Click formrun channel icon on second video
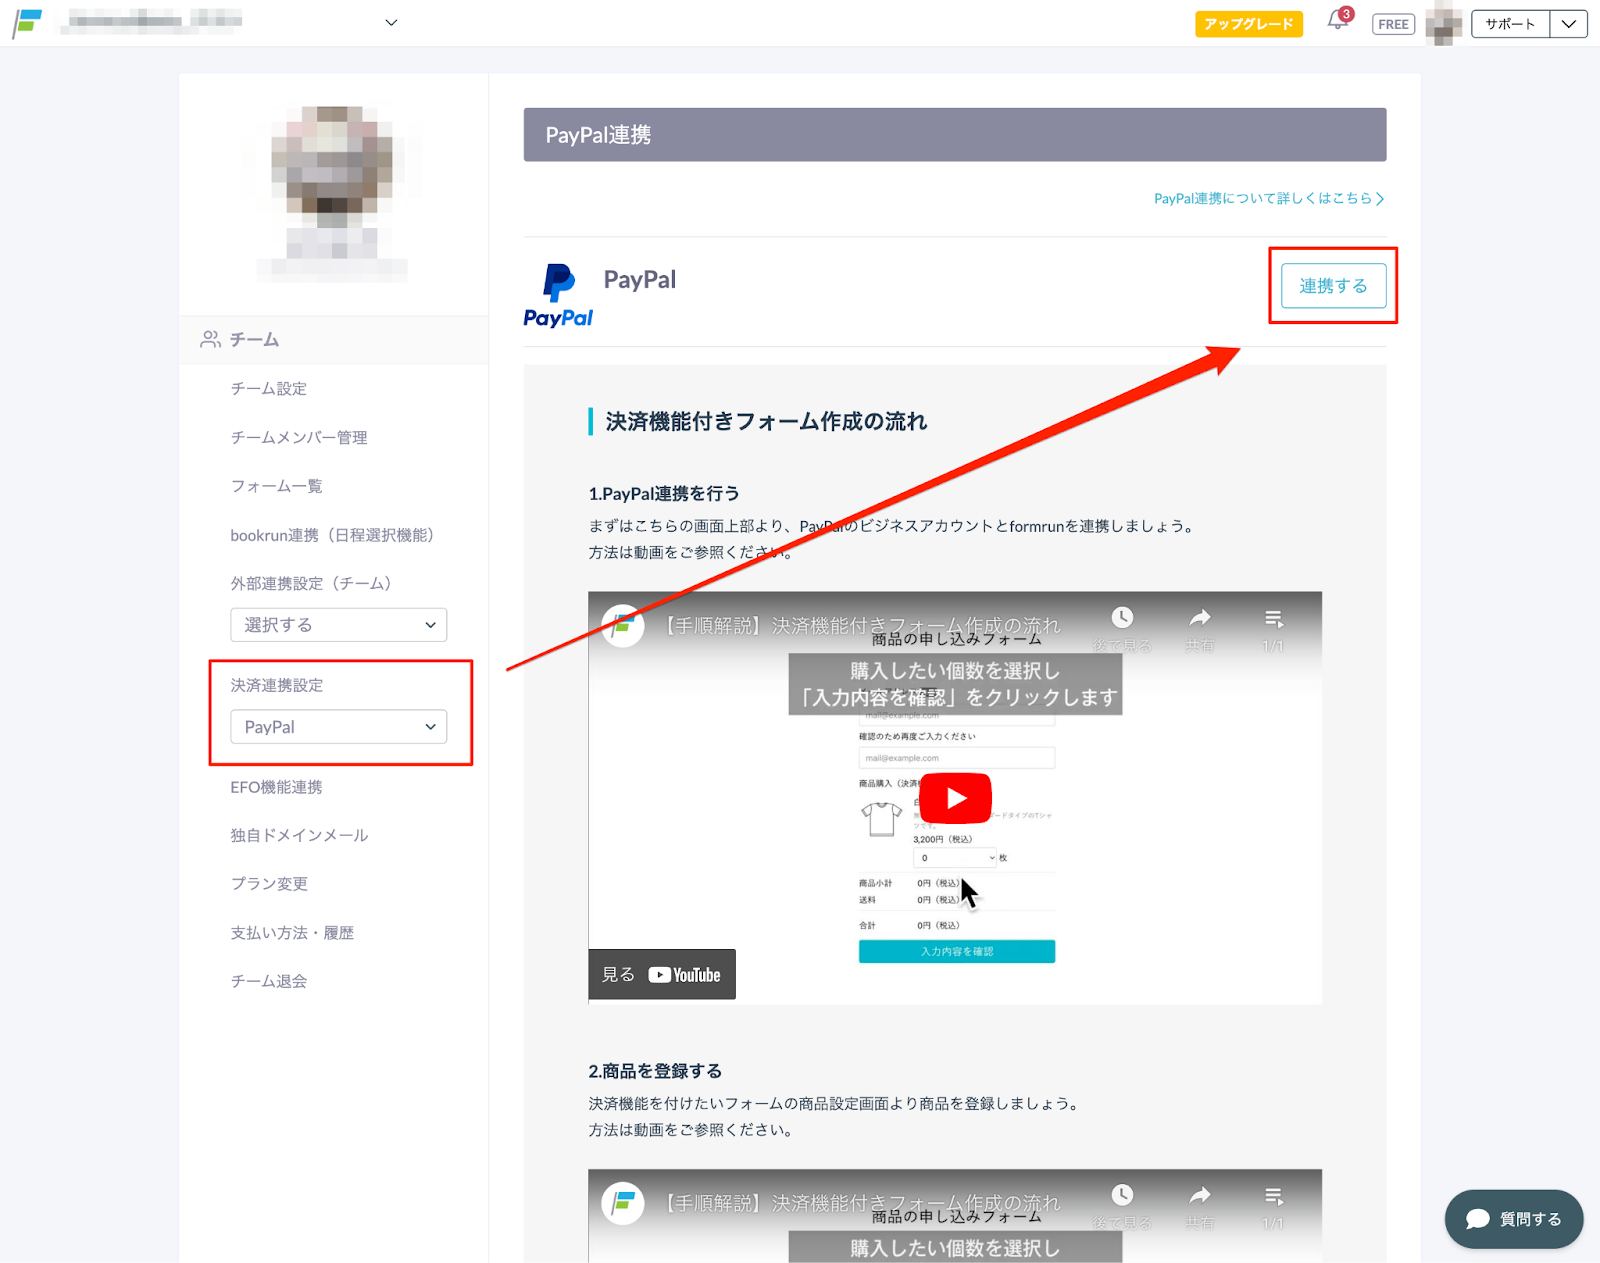 tap(622, 1203)
